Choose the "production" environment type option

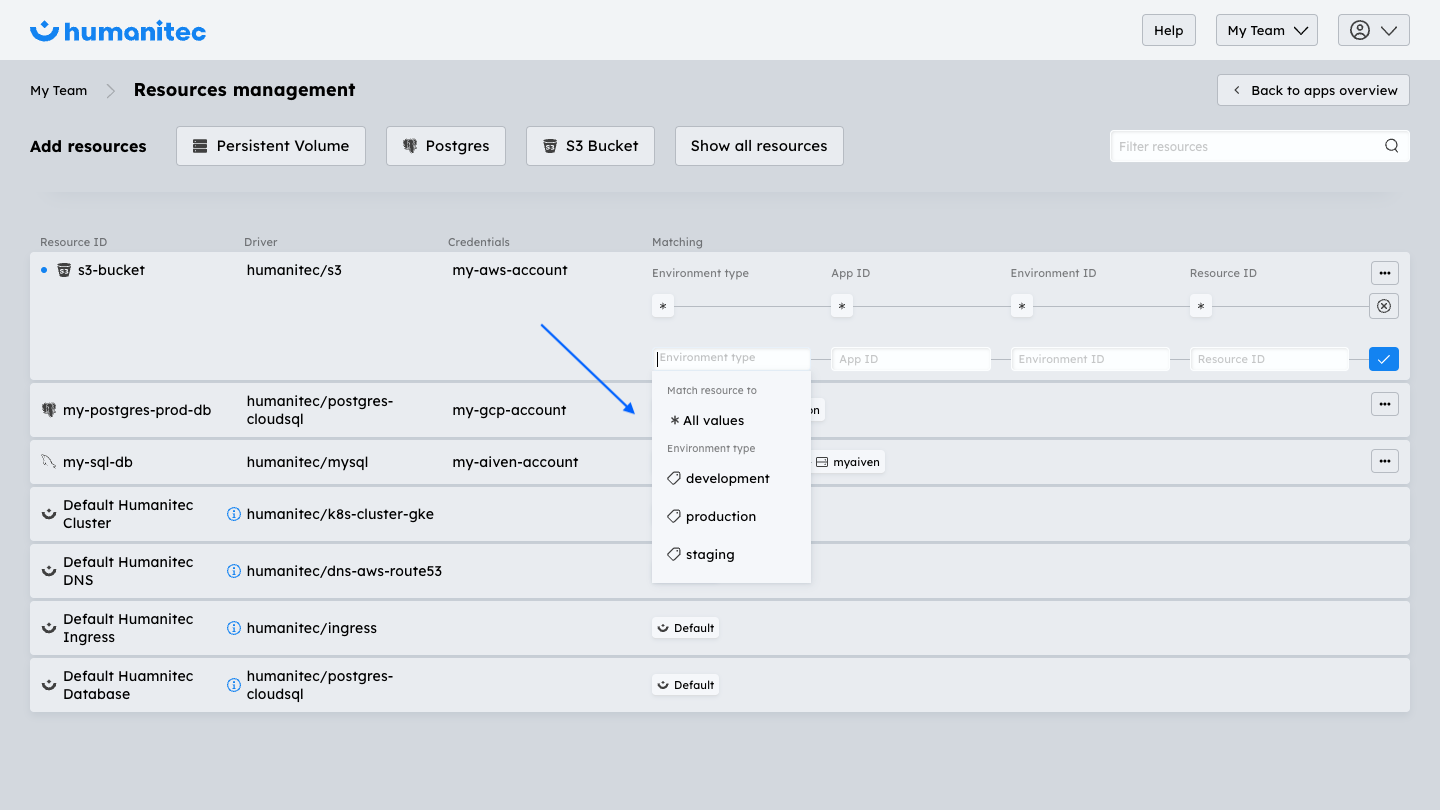click(x=720, y=517)
